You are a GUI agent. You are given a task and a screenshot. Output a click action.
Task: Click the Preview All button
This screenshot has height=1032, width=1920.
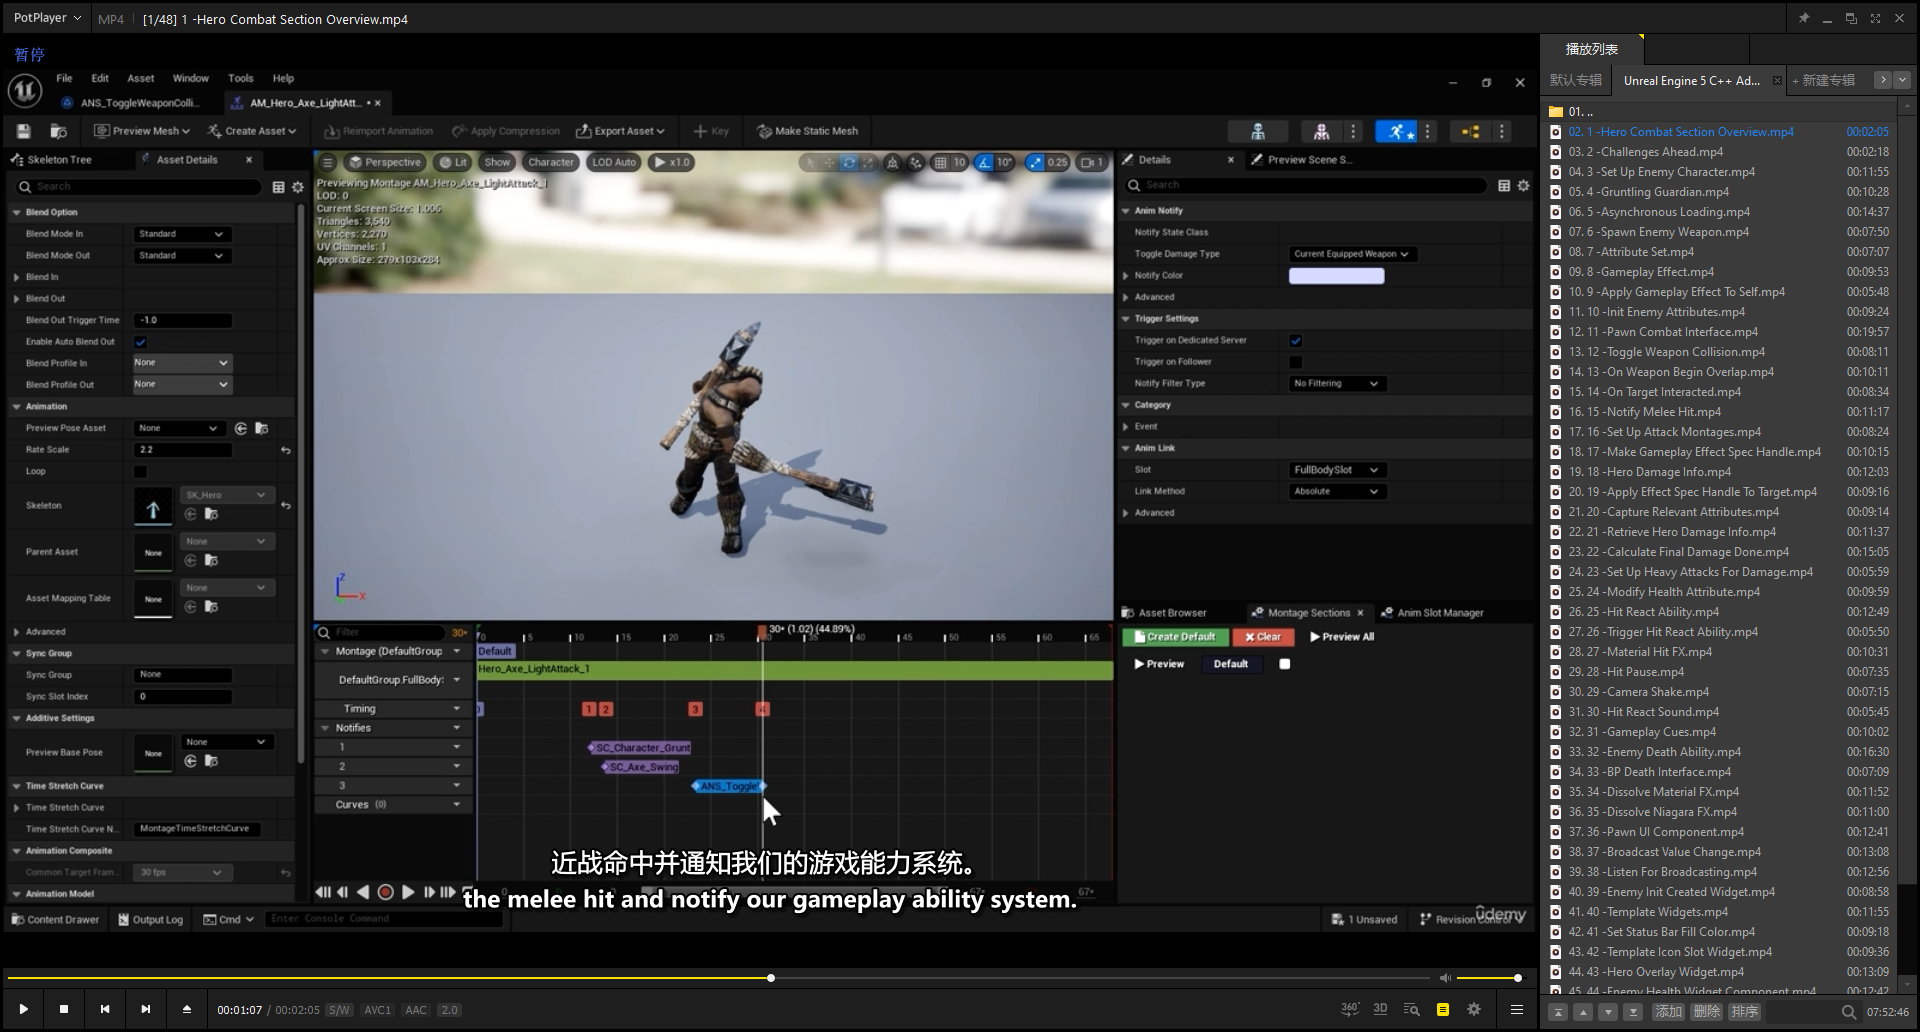(1342, 637)
